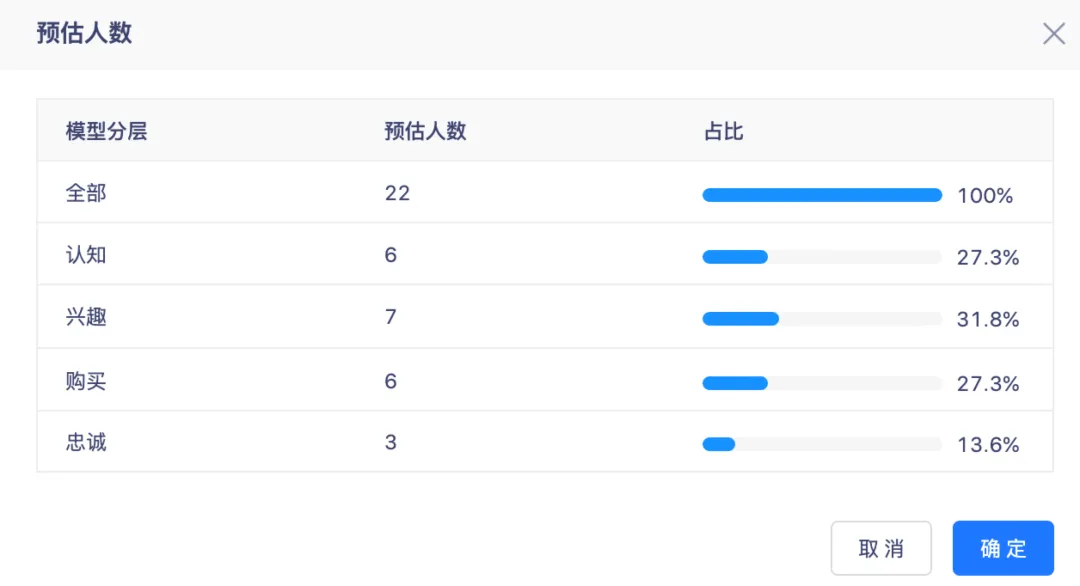Image resolution: width=1080 pixels, height=586 pixels.
Task: Select the 全部 row label
Action: pyautogui.click(x=86, y=193)
